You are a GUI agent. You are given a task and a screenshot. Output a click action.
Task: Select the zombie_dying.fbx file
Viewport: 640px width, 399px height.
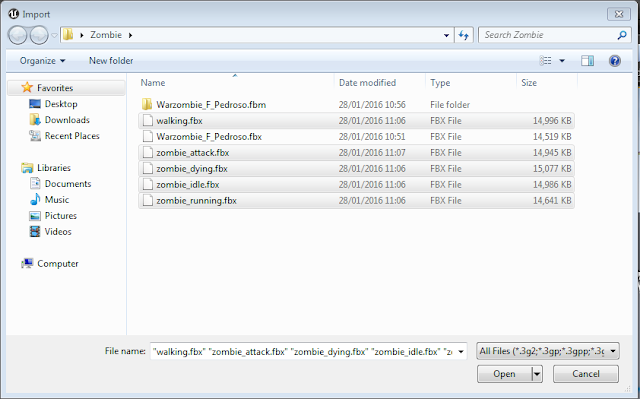[356, 168]
